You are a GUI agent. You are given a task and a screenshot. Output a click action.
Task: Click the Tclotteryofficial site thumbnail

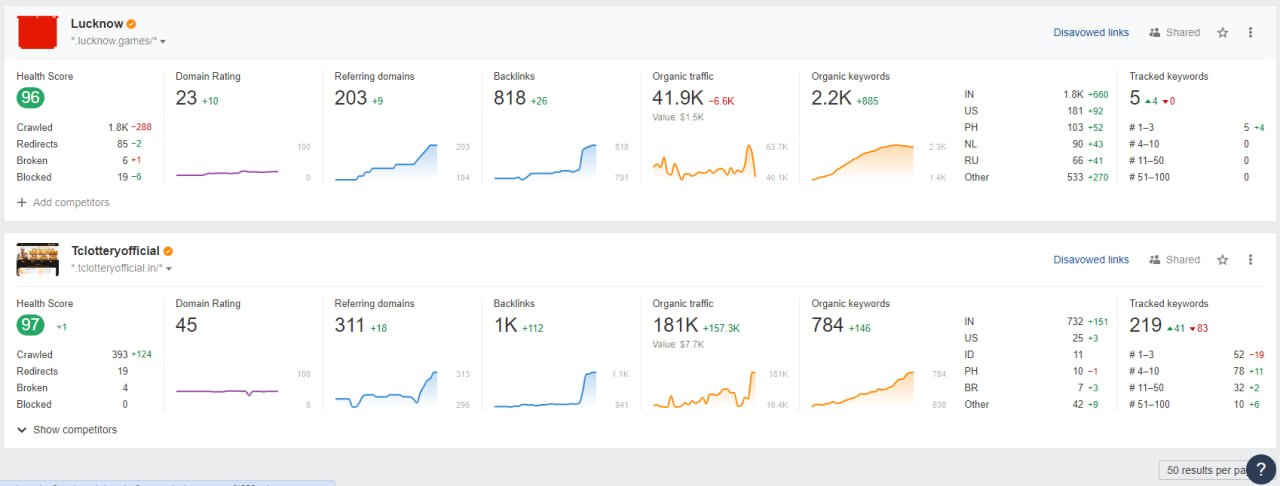pyautogui.click(x=38, y=259)
